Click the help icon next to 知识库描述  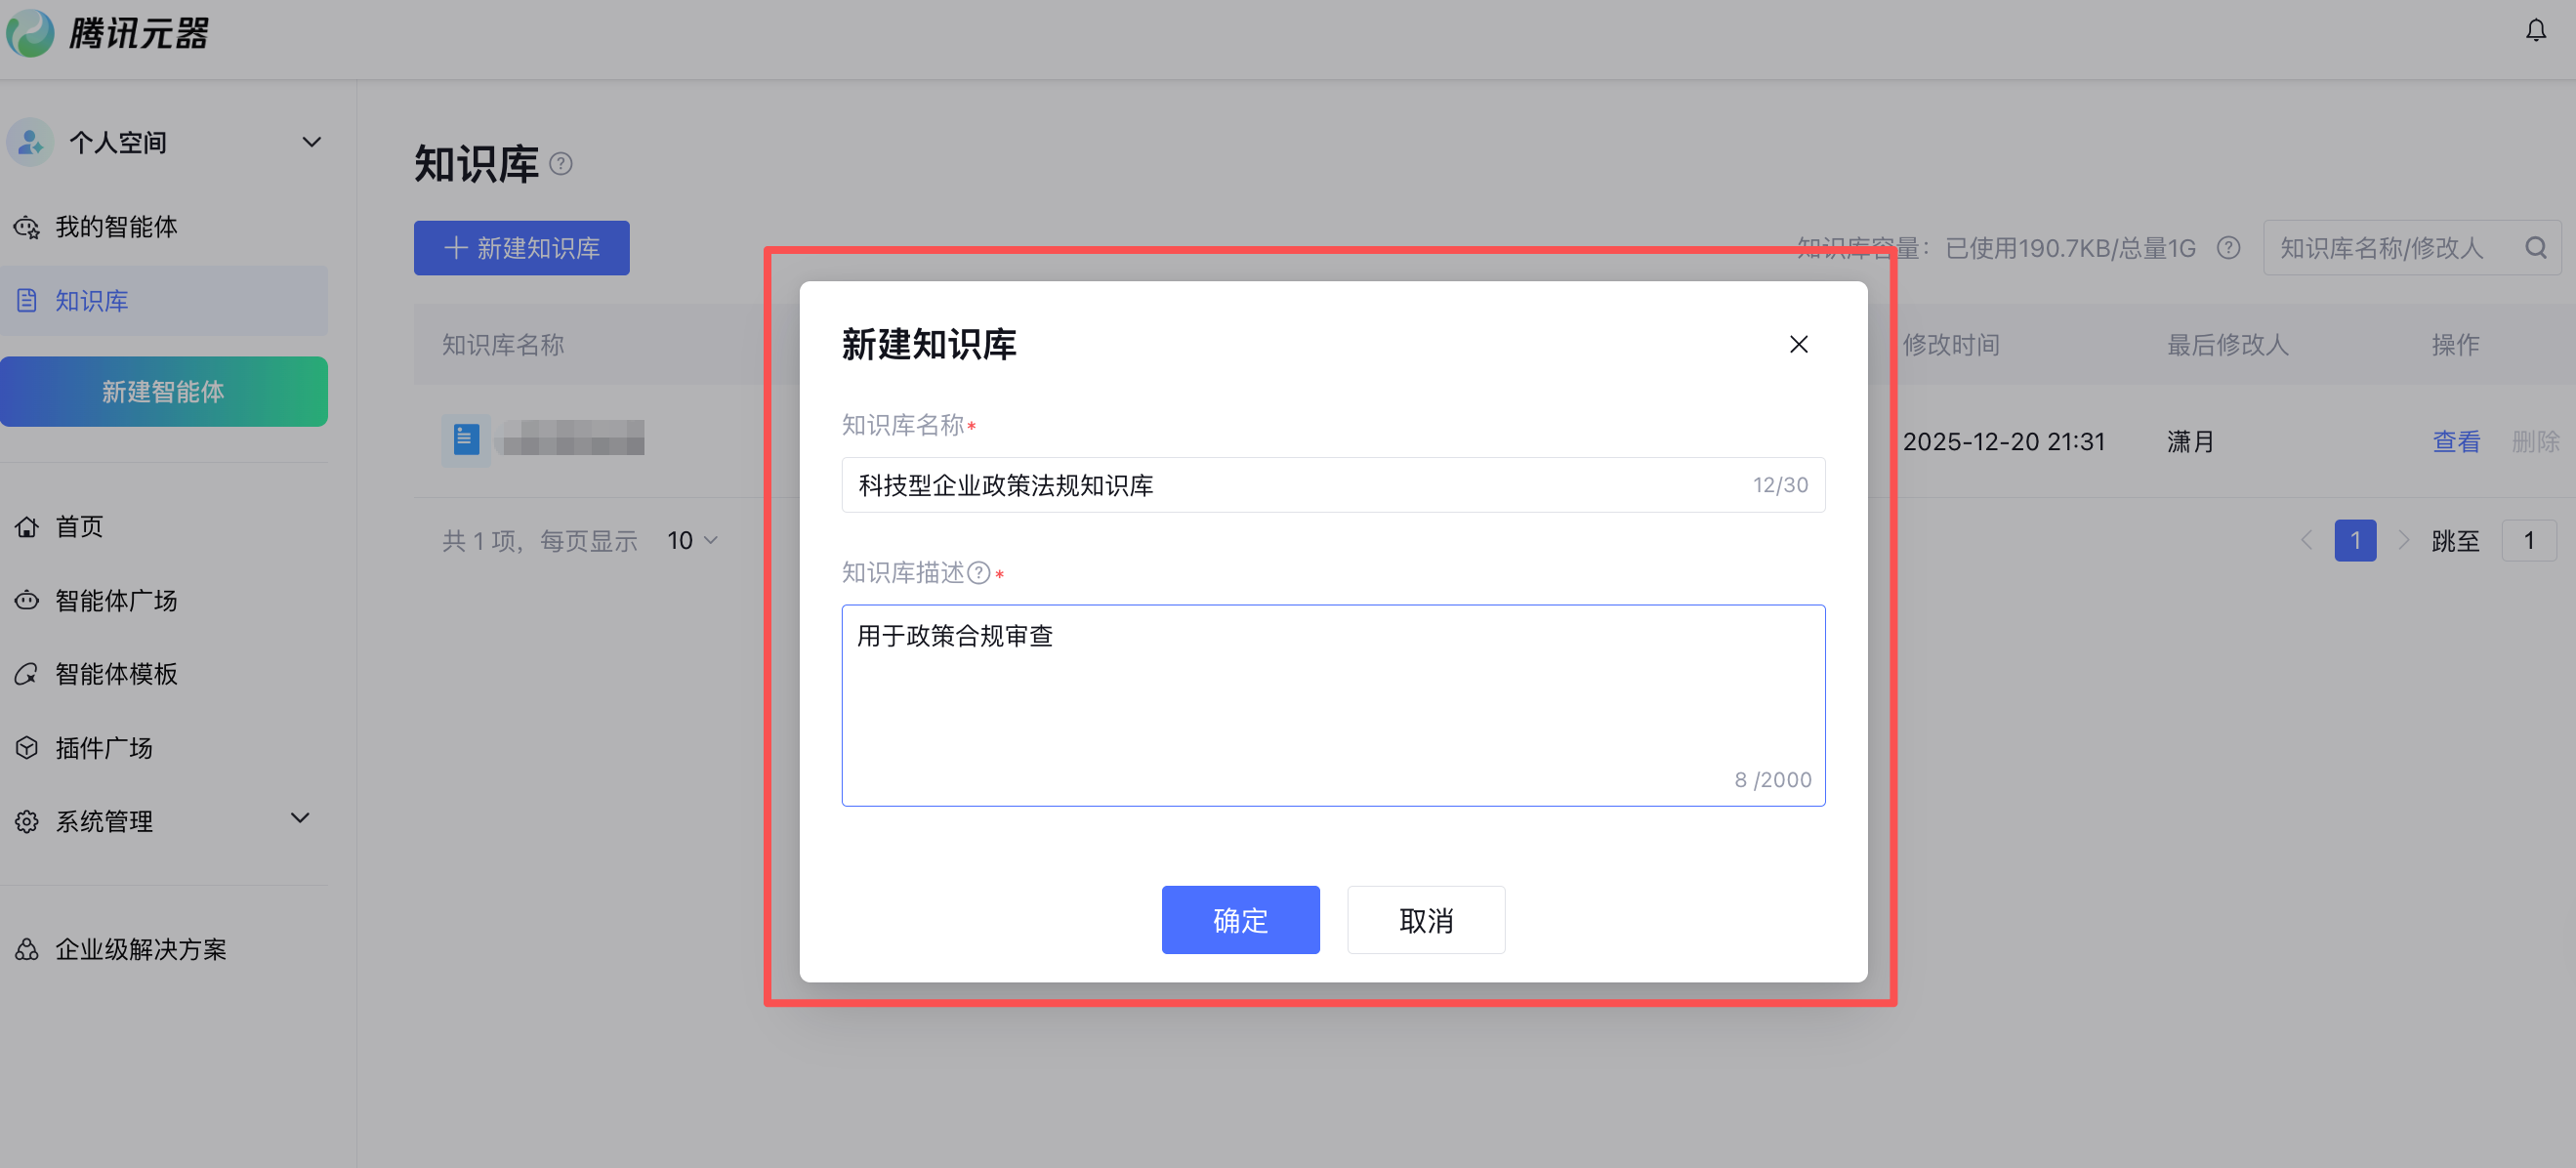point(979,573)
